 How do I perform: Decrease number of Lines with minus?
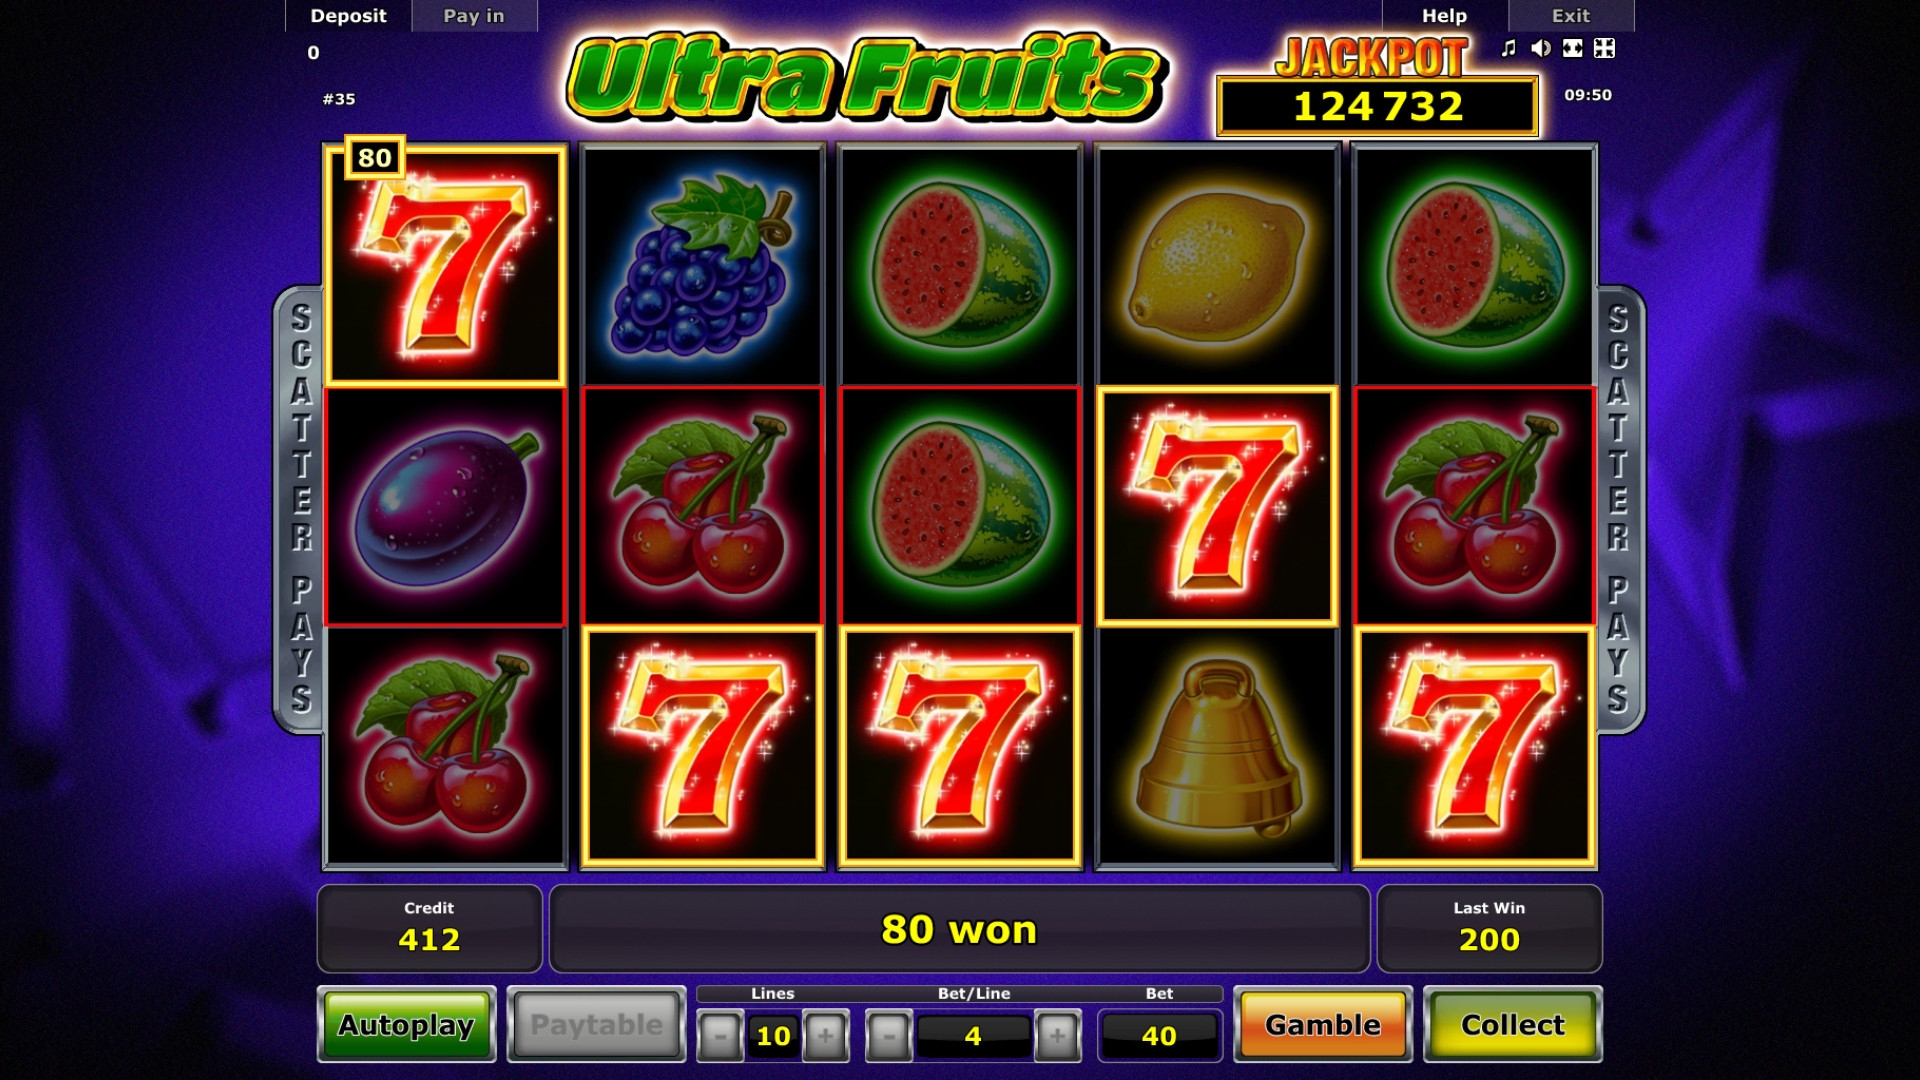click(720, 1036)
